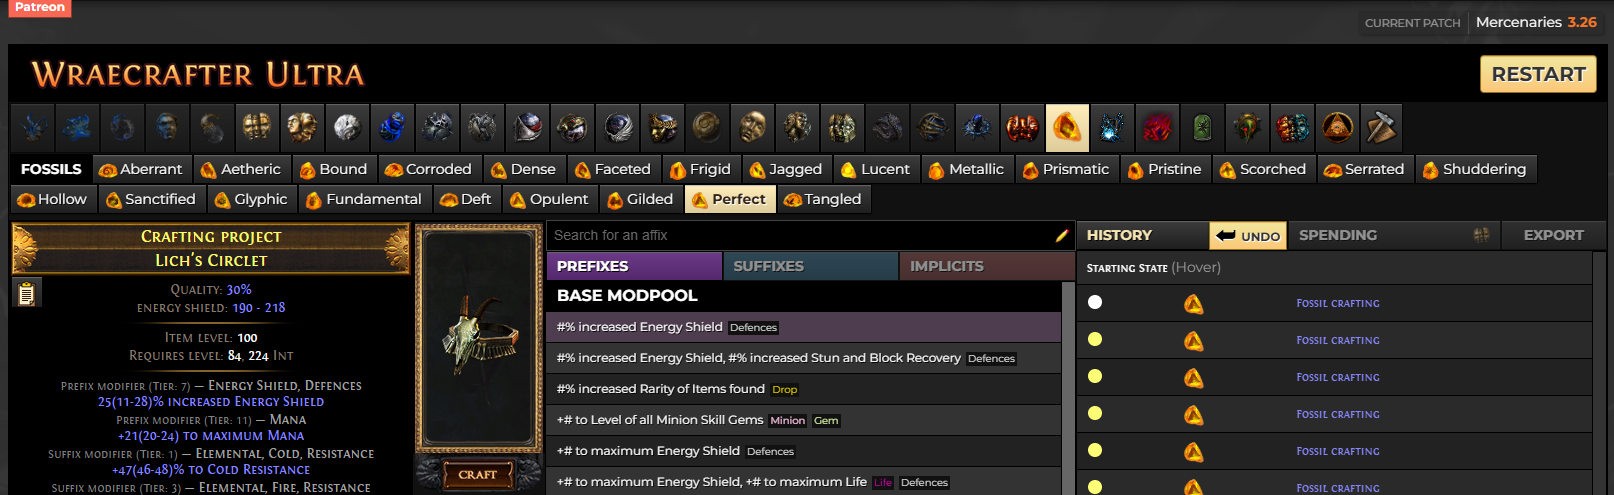Select the red and blue faces orb icon
1614x495 pixels.
coord(1292,127)
